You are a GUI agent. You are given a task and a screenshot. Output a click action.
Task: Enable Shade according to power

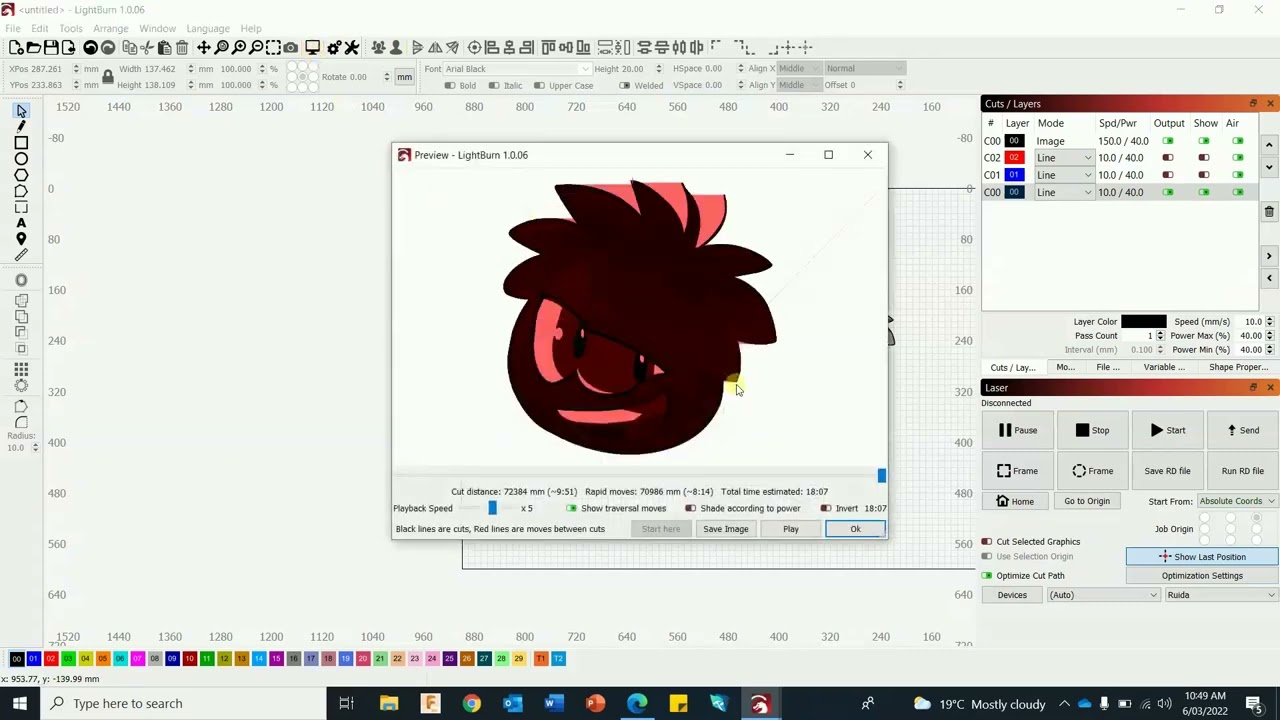691,508
